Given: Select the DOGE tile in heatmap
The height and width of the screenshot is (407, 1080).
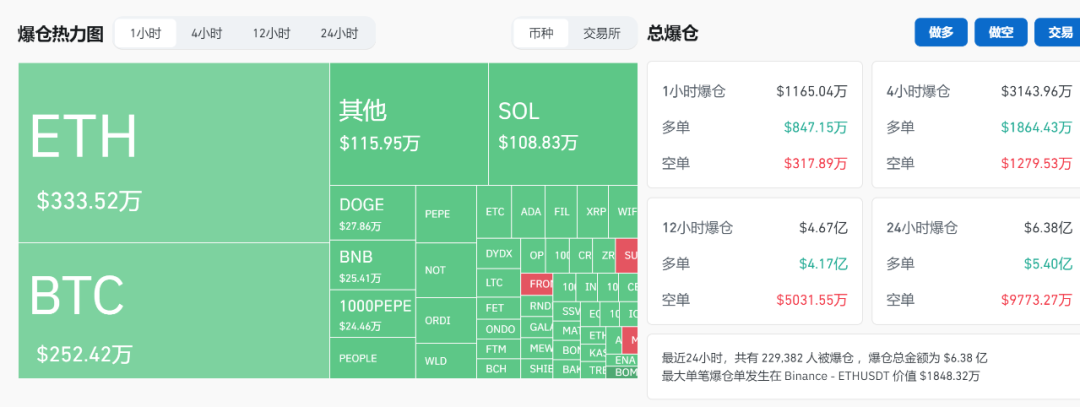Looking at the screenshot, I should pos(372,213).
